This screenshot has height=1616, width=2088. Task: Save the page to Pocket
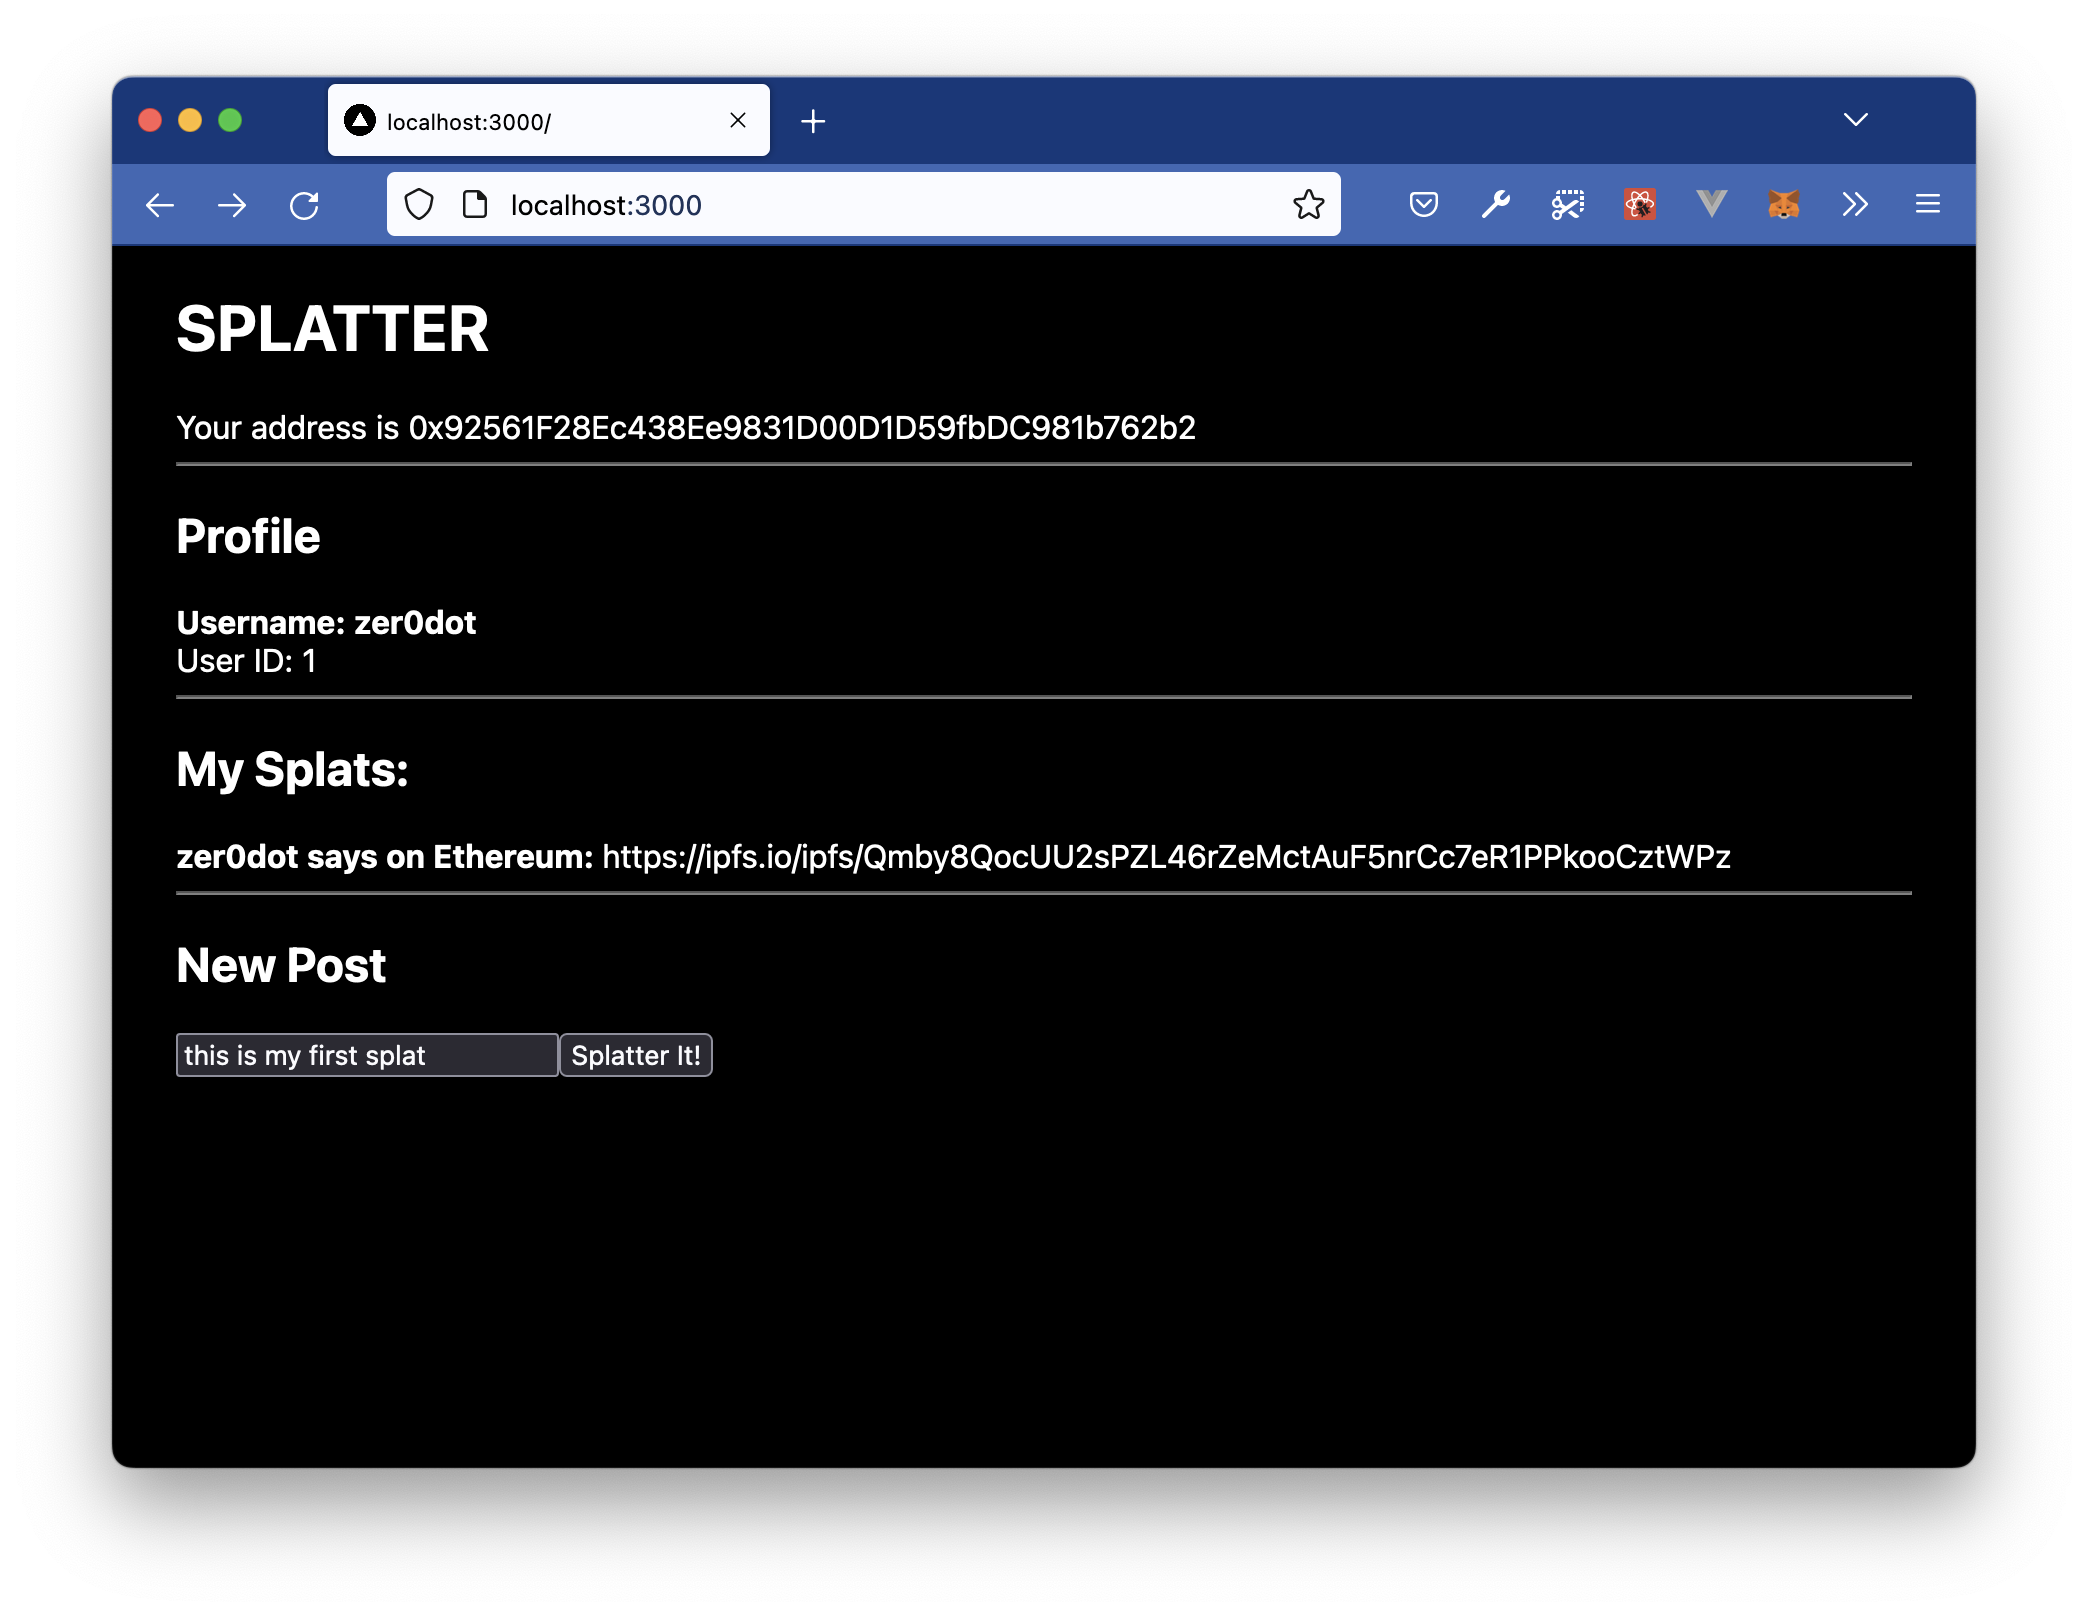coord(1423,204)
